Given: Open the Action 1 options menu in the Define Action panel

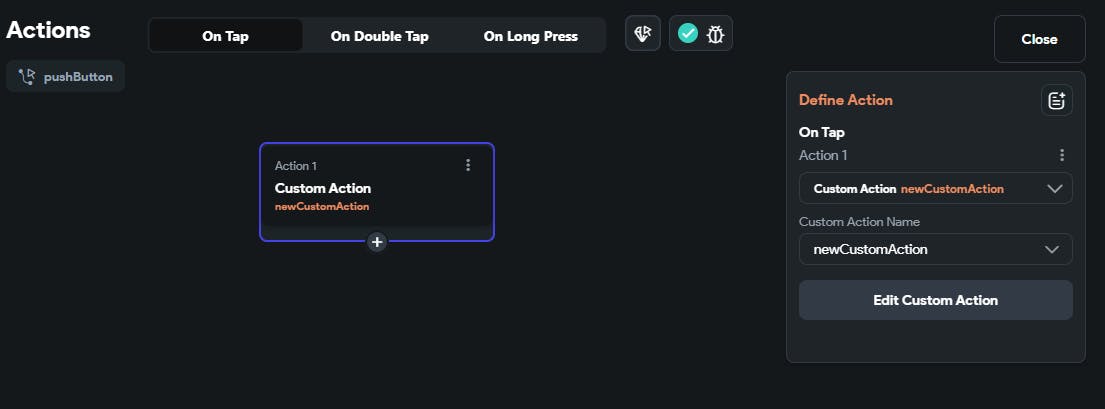Looking at the screenshot, I should 1061,155.
